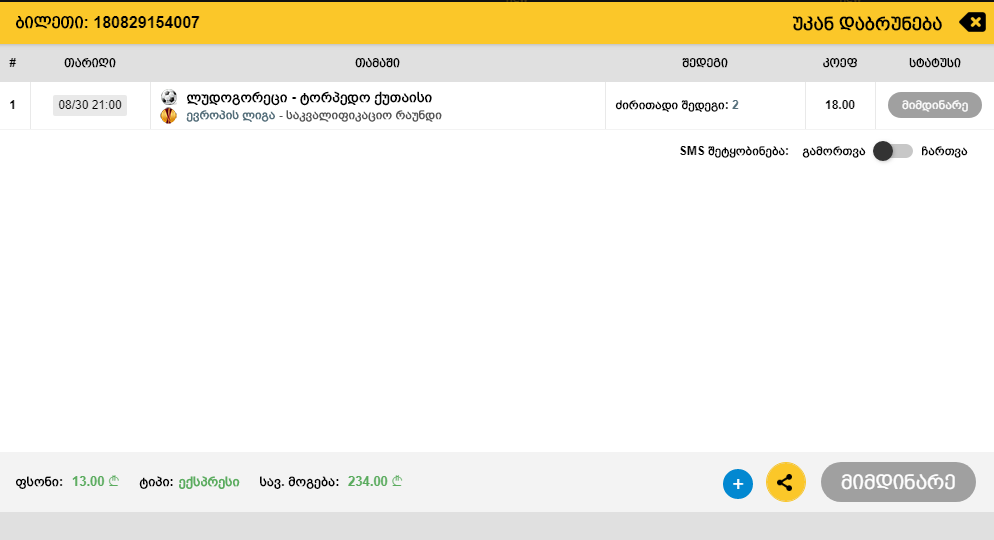The image size is (994, 540).
Task: Click the ძირითადი შედეგი: 2 result cell
Action: point(677,105)
